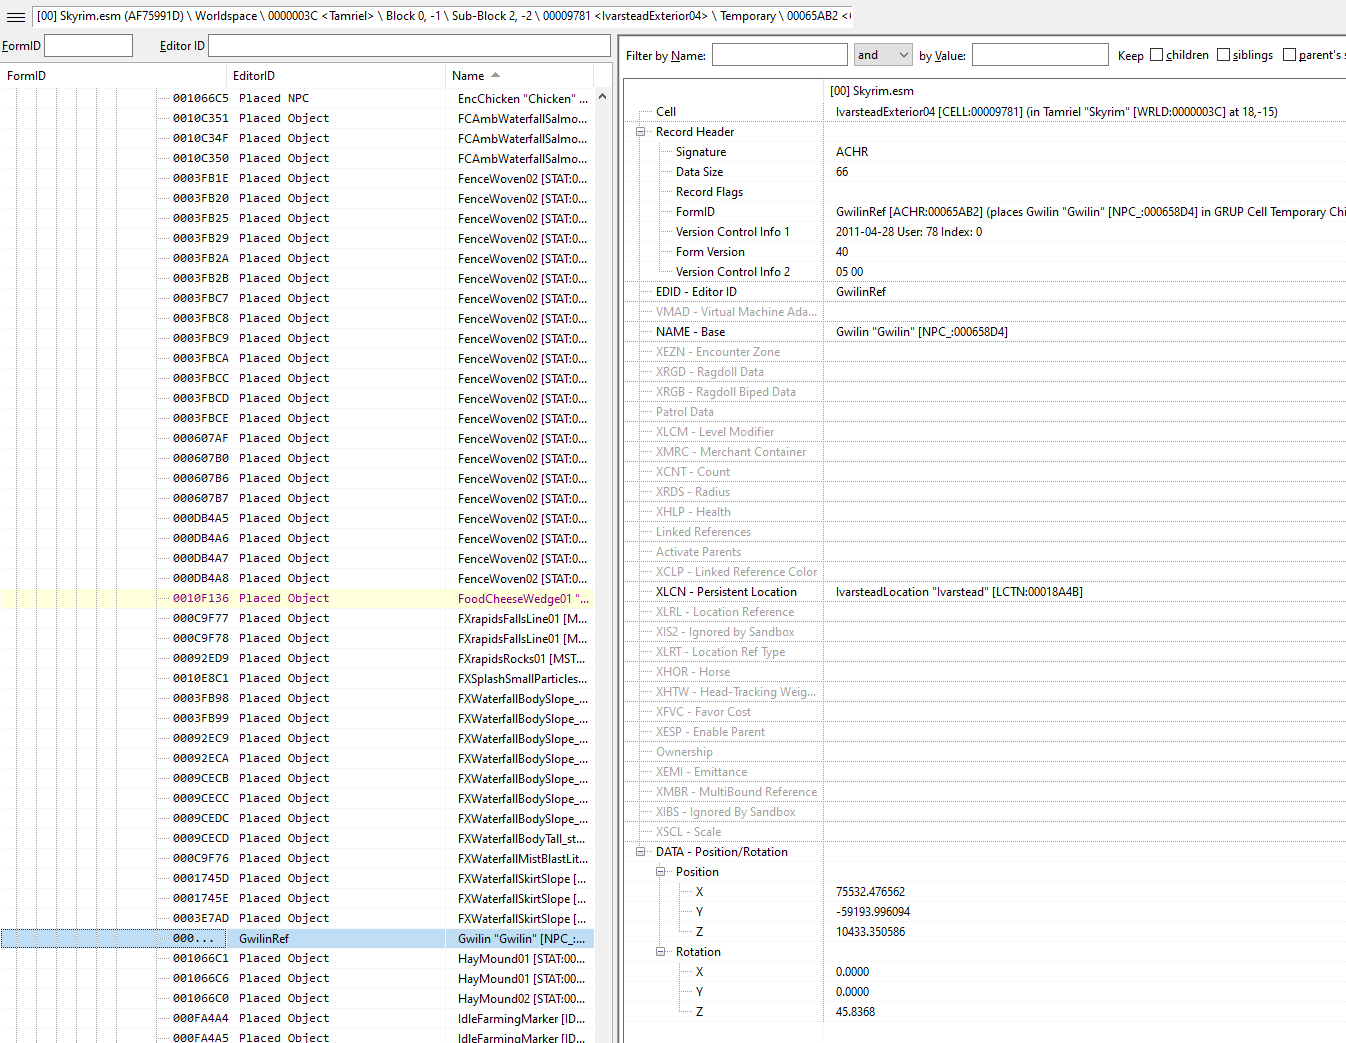Select the 0010C351 Placed Object row
The width and height of the screenshot is (1346, 1043).
[x=297, y=118]
